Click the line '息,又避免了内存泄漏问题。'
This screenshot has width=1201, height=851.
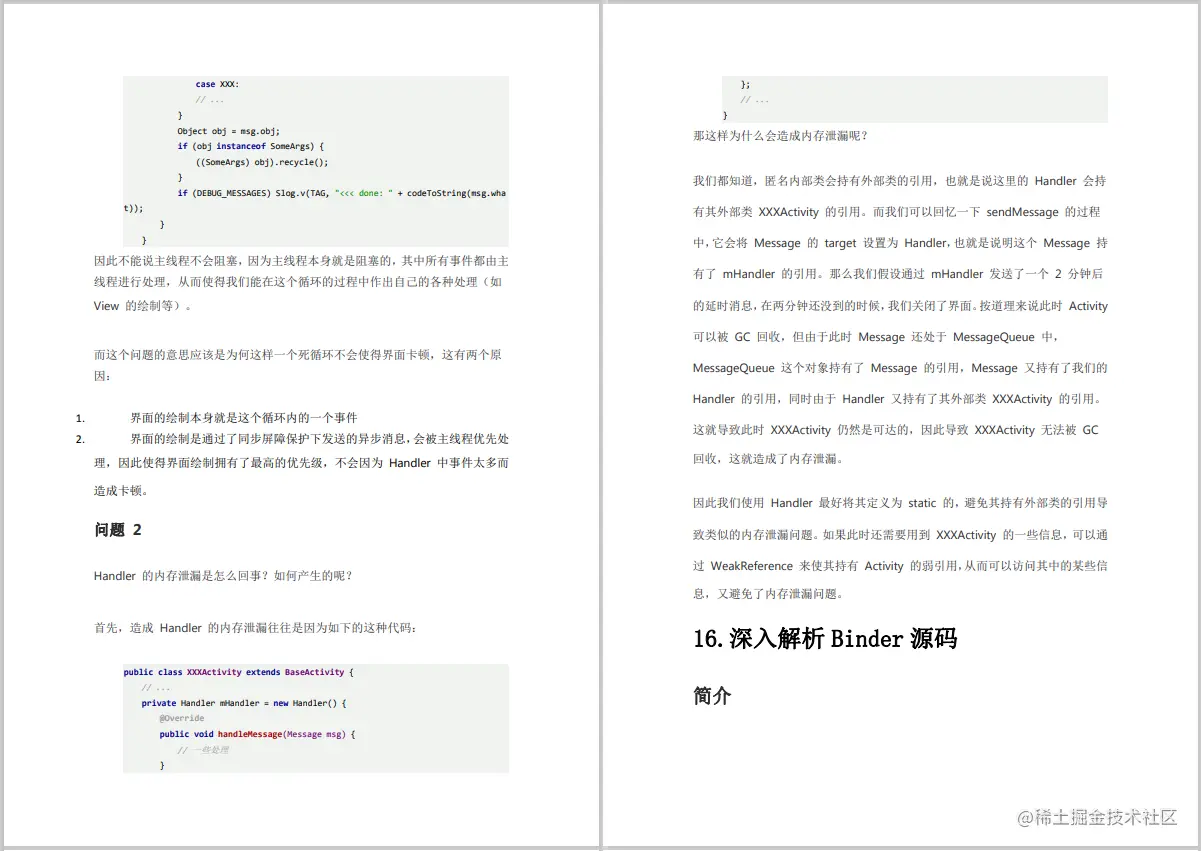(768, 594)
